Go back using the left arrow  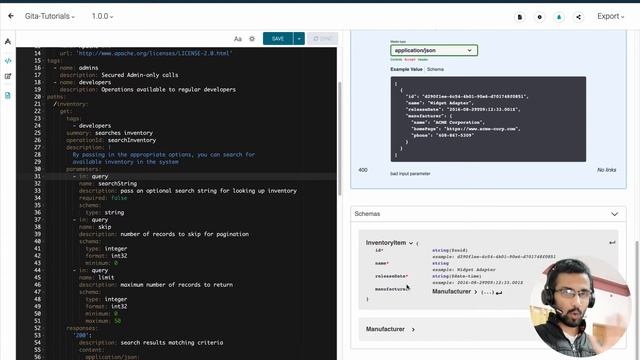pos(11,16)
